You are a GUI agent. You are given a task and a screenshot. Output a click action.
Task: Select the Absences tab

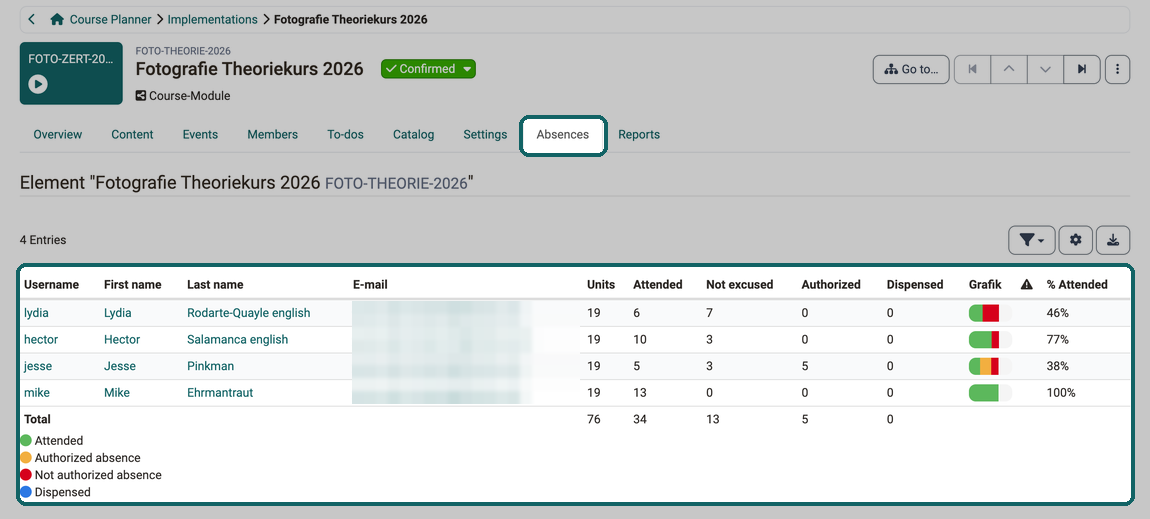563,135
